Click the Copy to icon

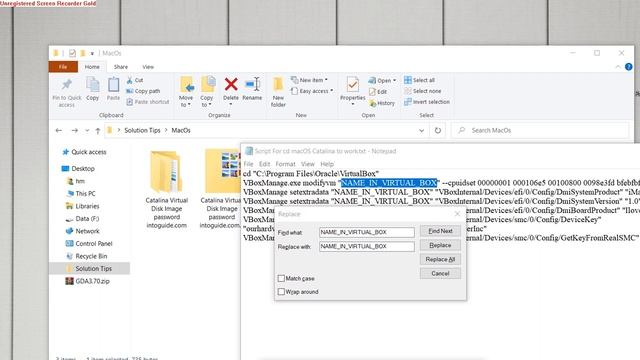click(x=207, y=85)
